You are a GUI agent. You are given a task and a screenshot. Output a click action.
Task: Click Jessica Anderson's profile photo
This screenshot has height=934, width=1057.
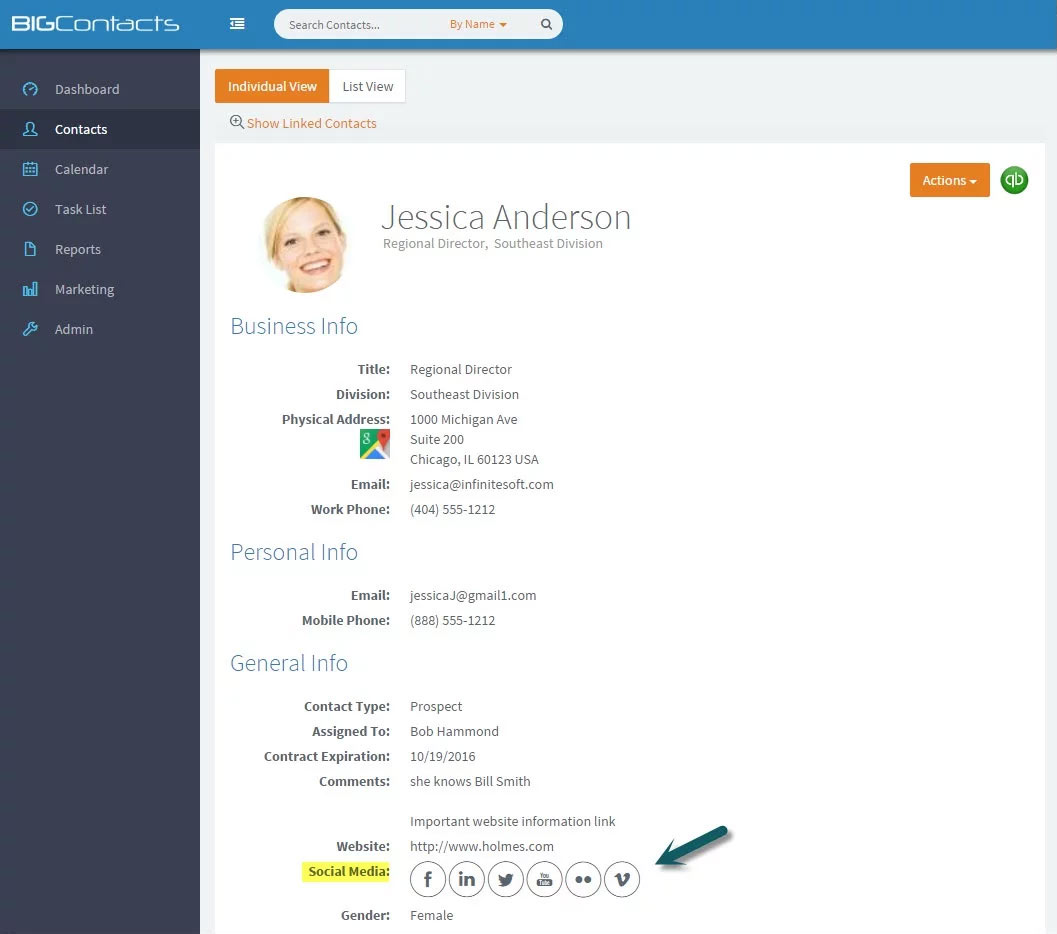pyautogui.click(x=307, y=244)
